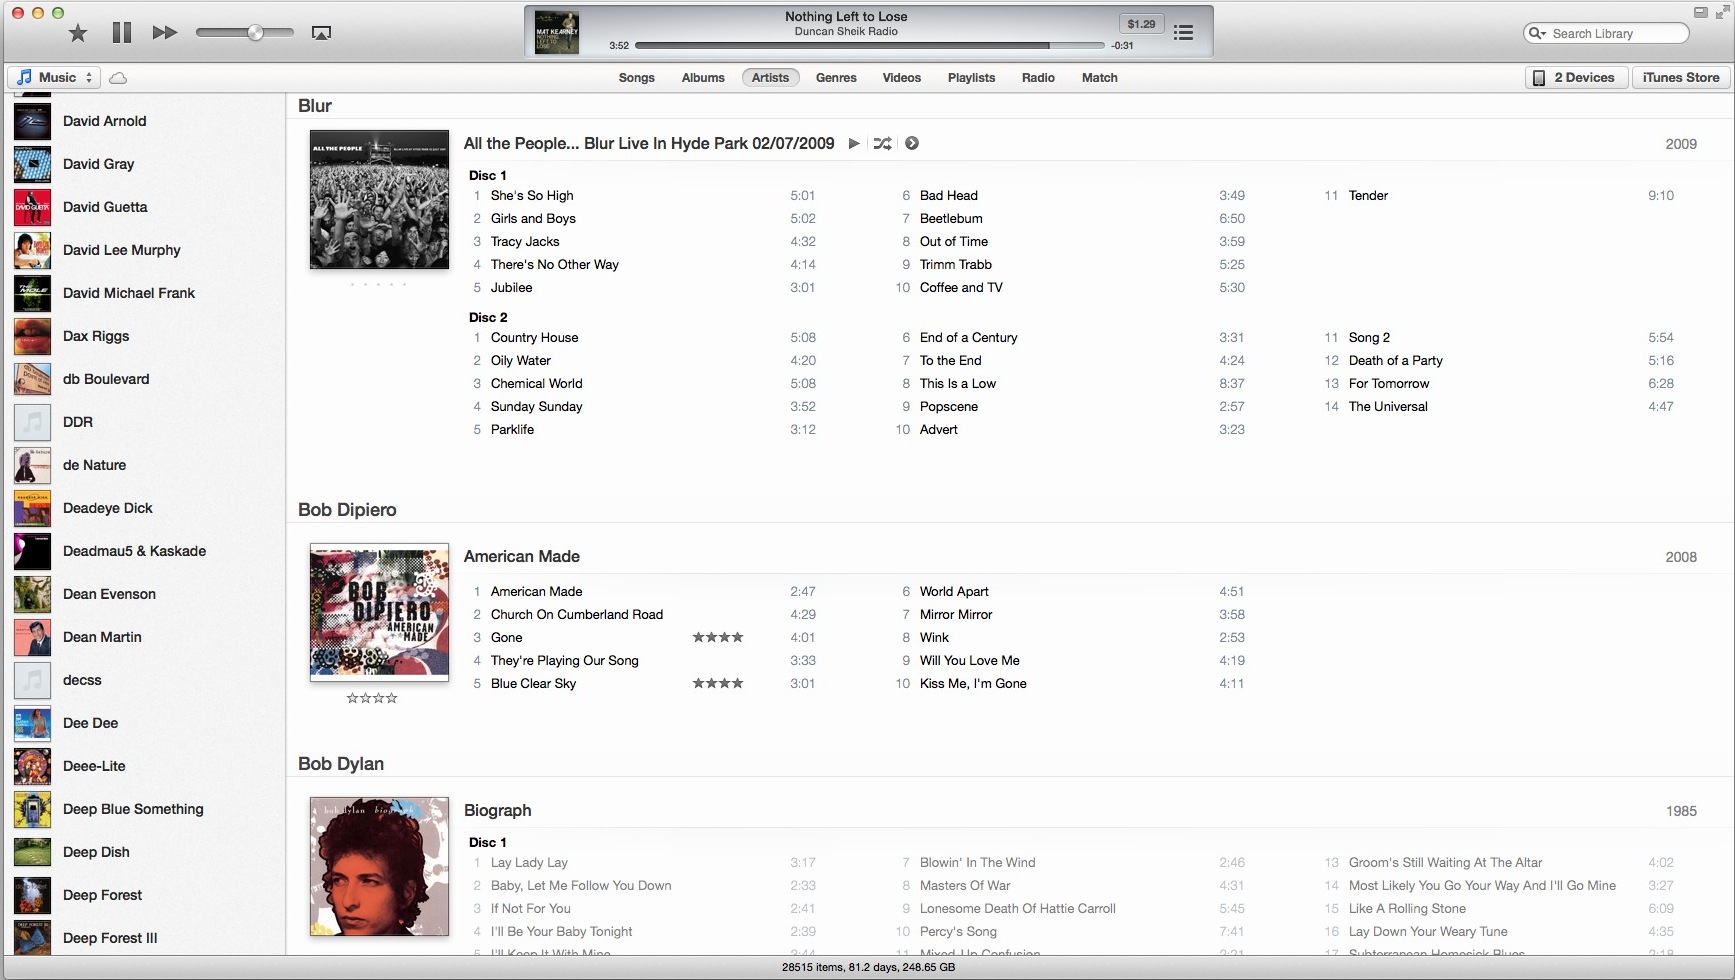Select Deep Blue Something artist
This screenshot has width=1735, height=980.
click(133, 809)
